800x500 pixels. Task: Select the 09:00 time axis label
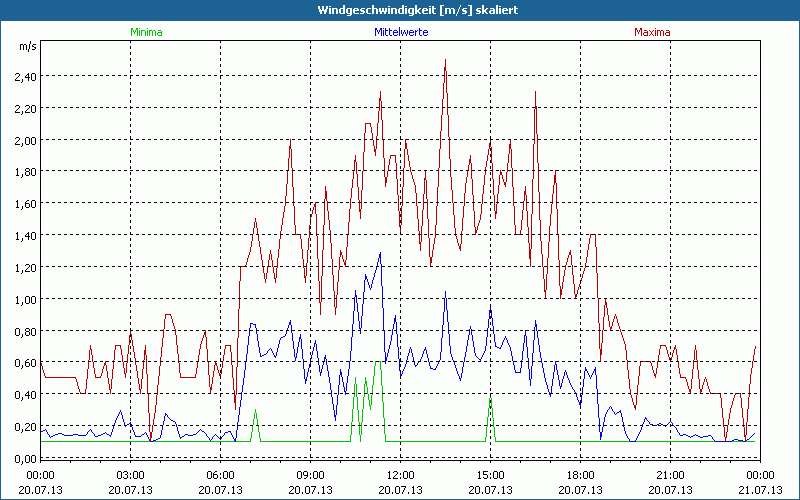tap(310, 475)
